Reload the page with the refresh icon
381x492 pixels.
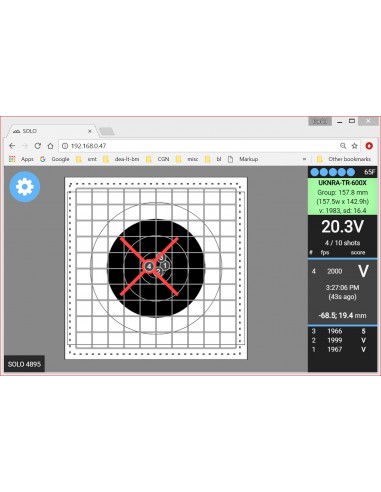(x=38, y=146)
